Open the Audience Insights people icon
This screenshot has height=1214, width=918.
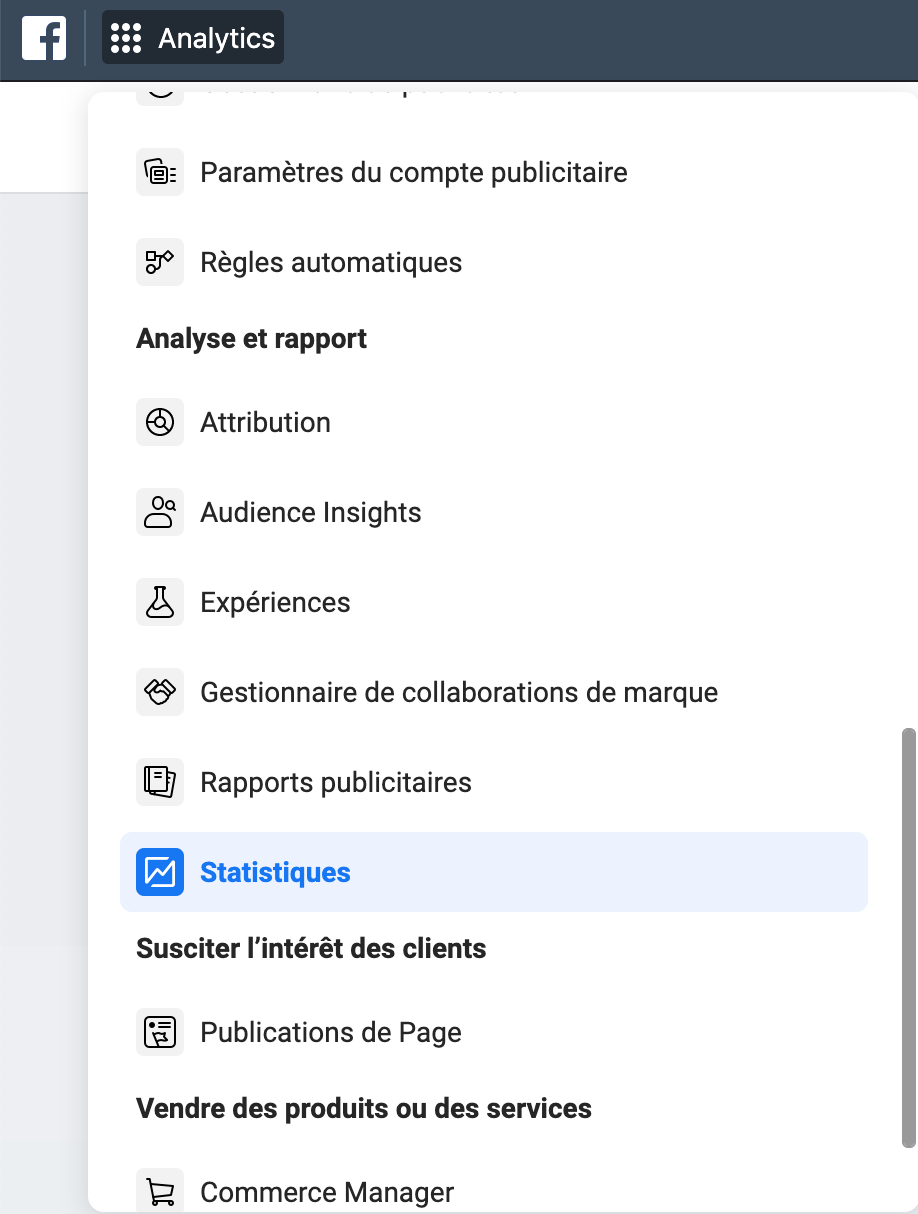pyautogui.click(x=160, y=512)
